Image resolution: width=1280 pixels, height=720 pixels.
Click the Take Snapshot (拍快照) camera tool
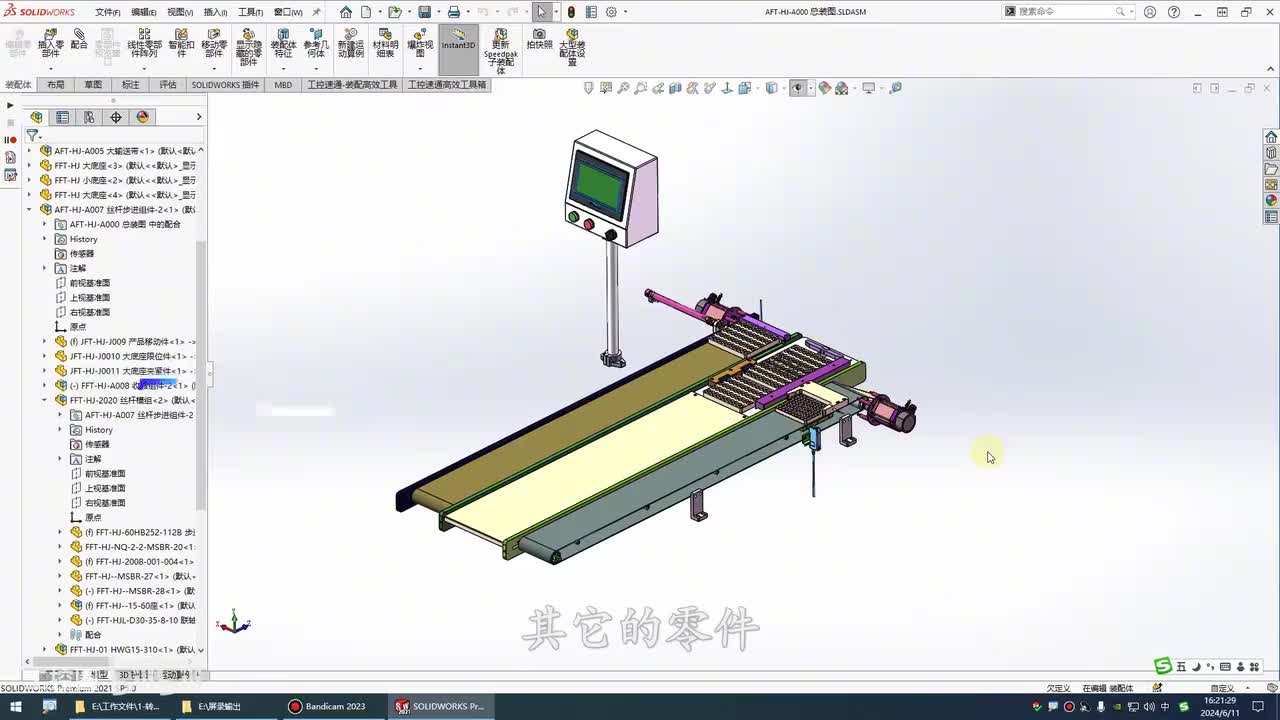[539, 40]
